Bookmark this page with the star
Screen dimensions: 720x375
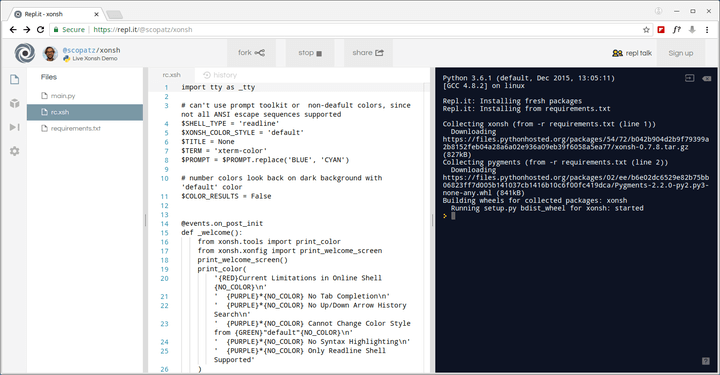646,30
